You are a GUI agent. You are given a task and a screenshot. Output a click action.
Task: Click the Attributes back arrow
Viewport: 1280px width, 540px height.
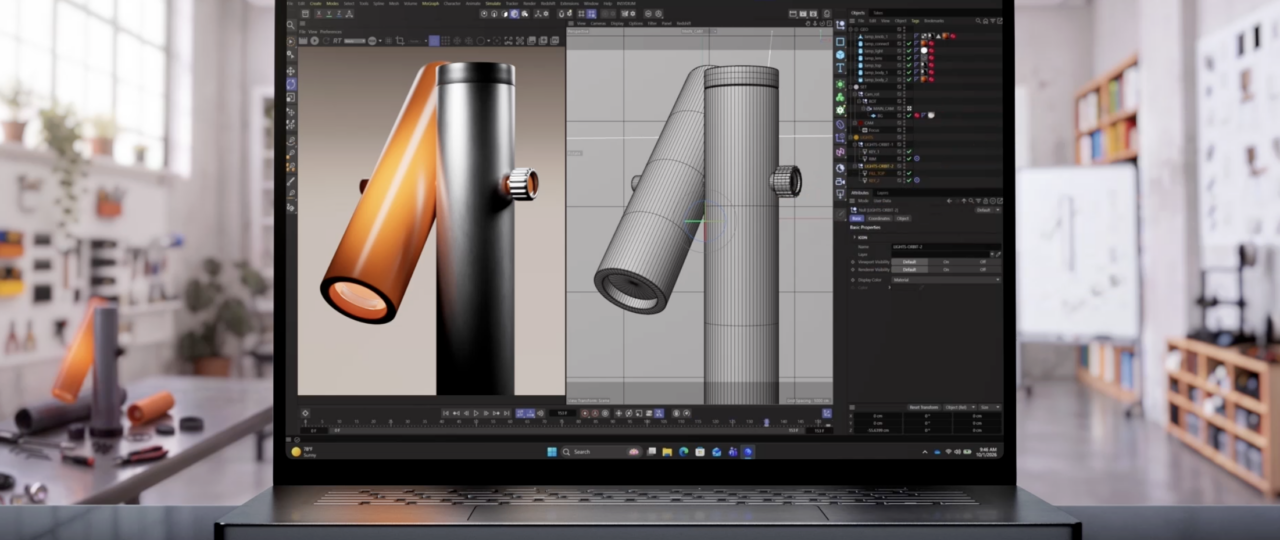point(949,201)
